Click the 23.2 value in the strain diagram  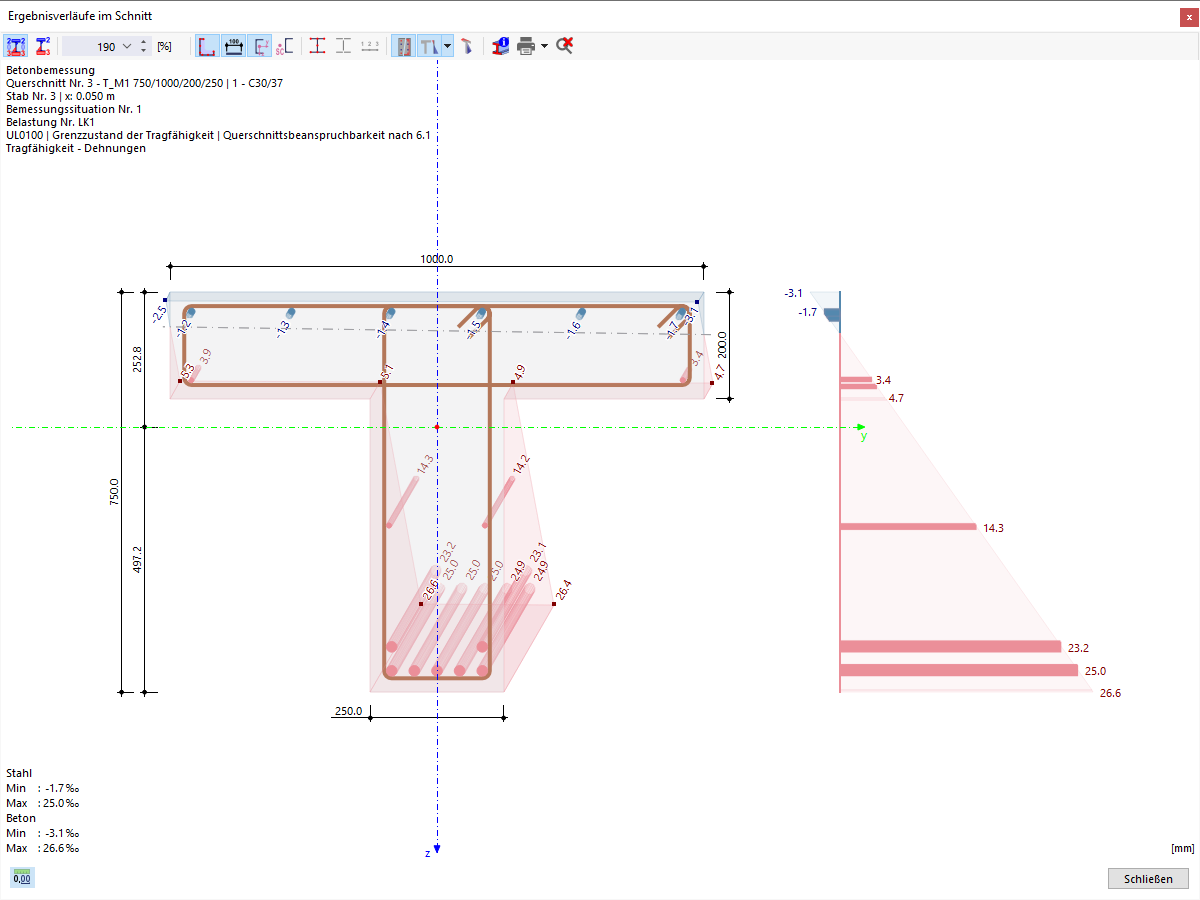pos(1079,647)
